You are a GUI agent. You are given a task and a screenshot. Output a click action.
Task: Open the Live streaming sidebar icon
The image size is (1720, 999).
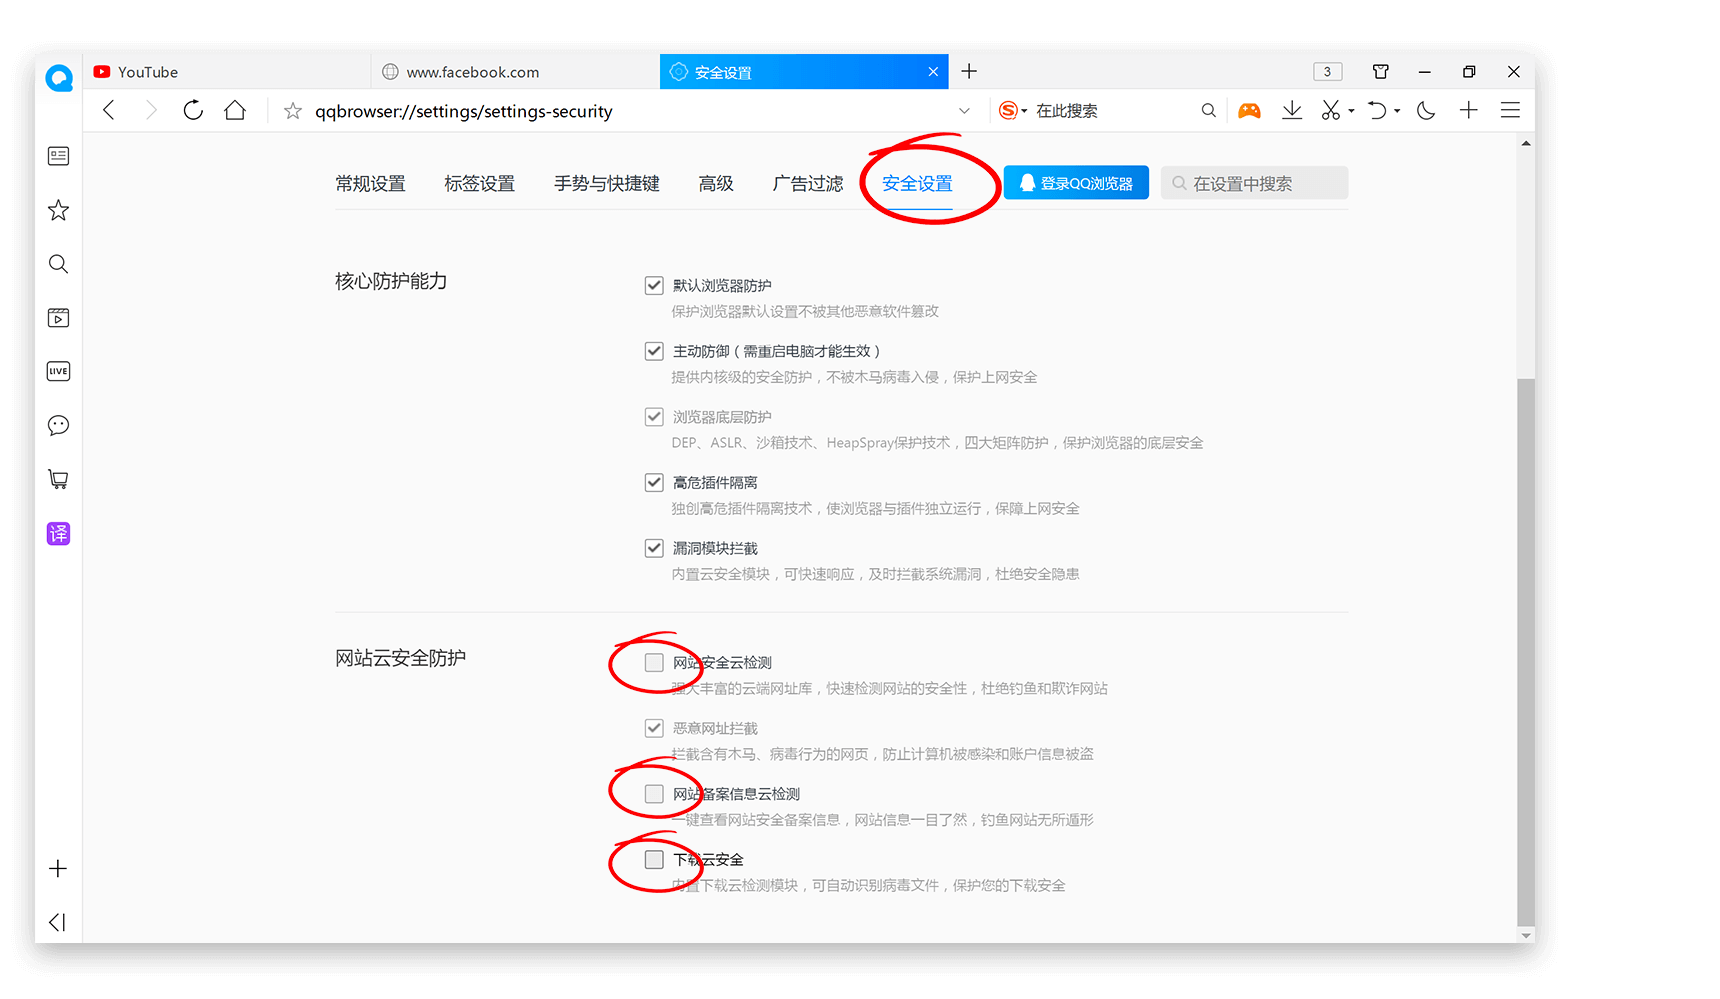point(58,371)
